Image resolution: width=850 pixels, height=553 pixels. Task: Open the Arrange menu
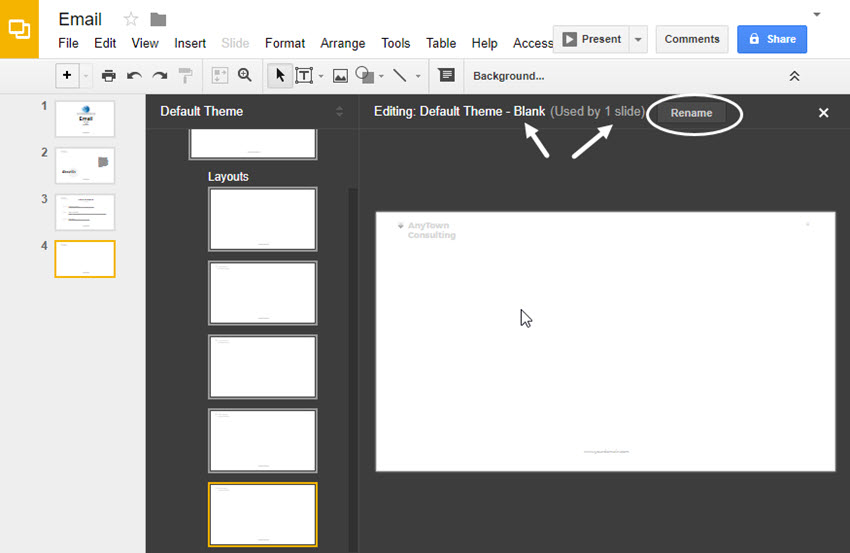click(x=343, y=43)
